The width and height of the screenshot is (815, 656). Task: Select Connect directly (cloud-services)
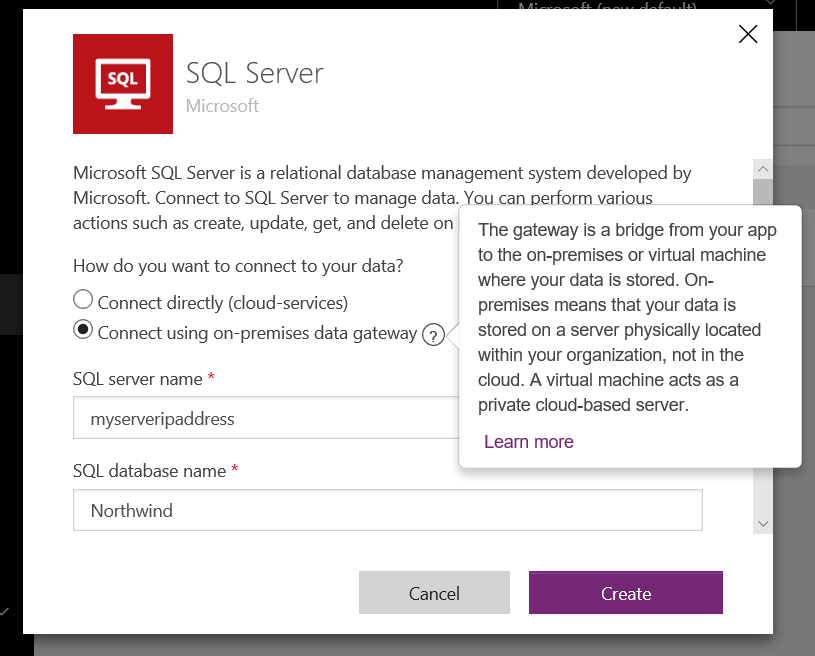coord(82,299)
